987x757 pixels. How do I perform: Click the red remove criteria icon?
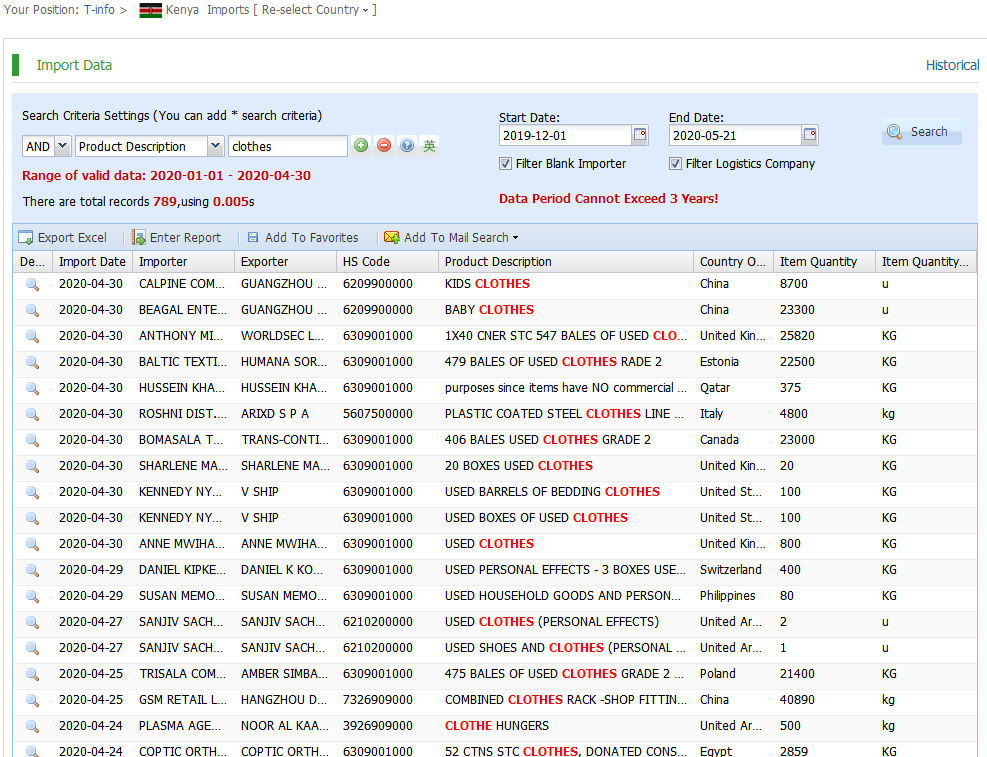click(384, 146)
